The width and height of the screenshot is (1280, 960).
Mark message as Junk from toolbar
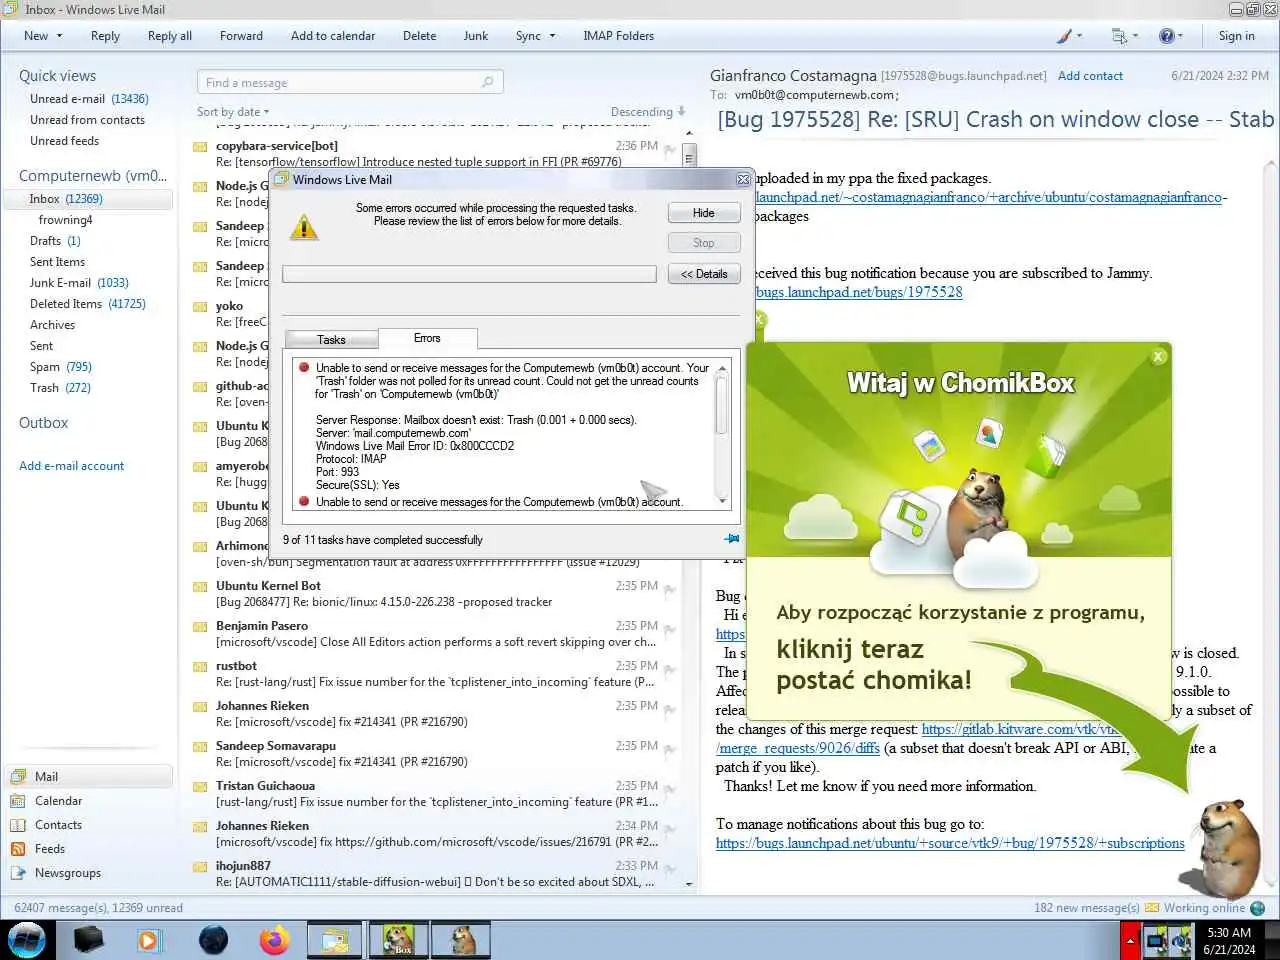tap(476, 36)
